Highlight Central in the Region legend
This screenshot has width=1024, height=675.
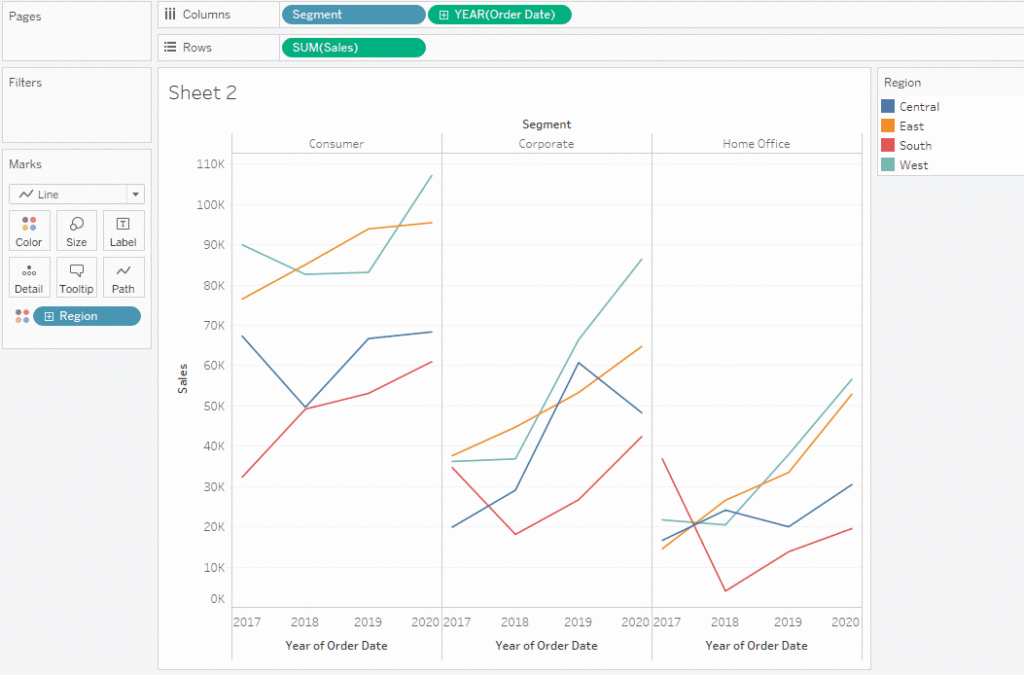tap(919, 106)
